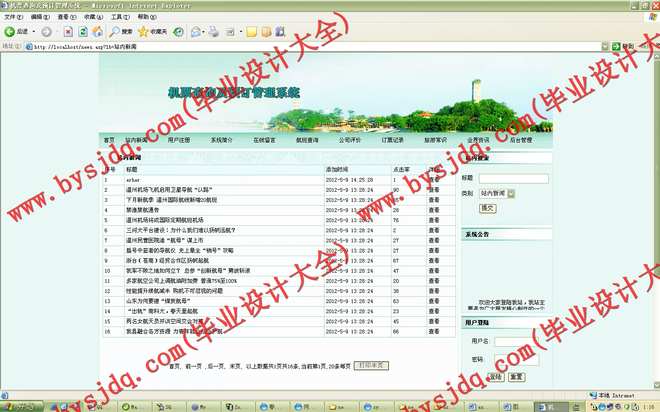Select the 用户注册 navigation tab
This screenshot has height=412, width=660.
[x=178, y=140]
